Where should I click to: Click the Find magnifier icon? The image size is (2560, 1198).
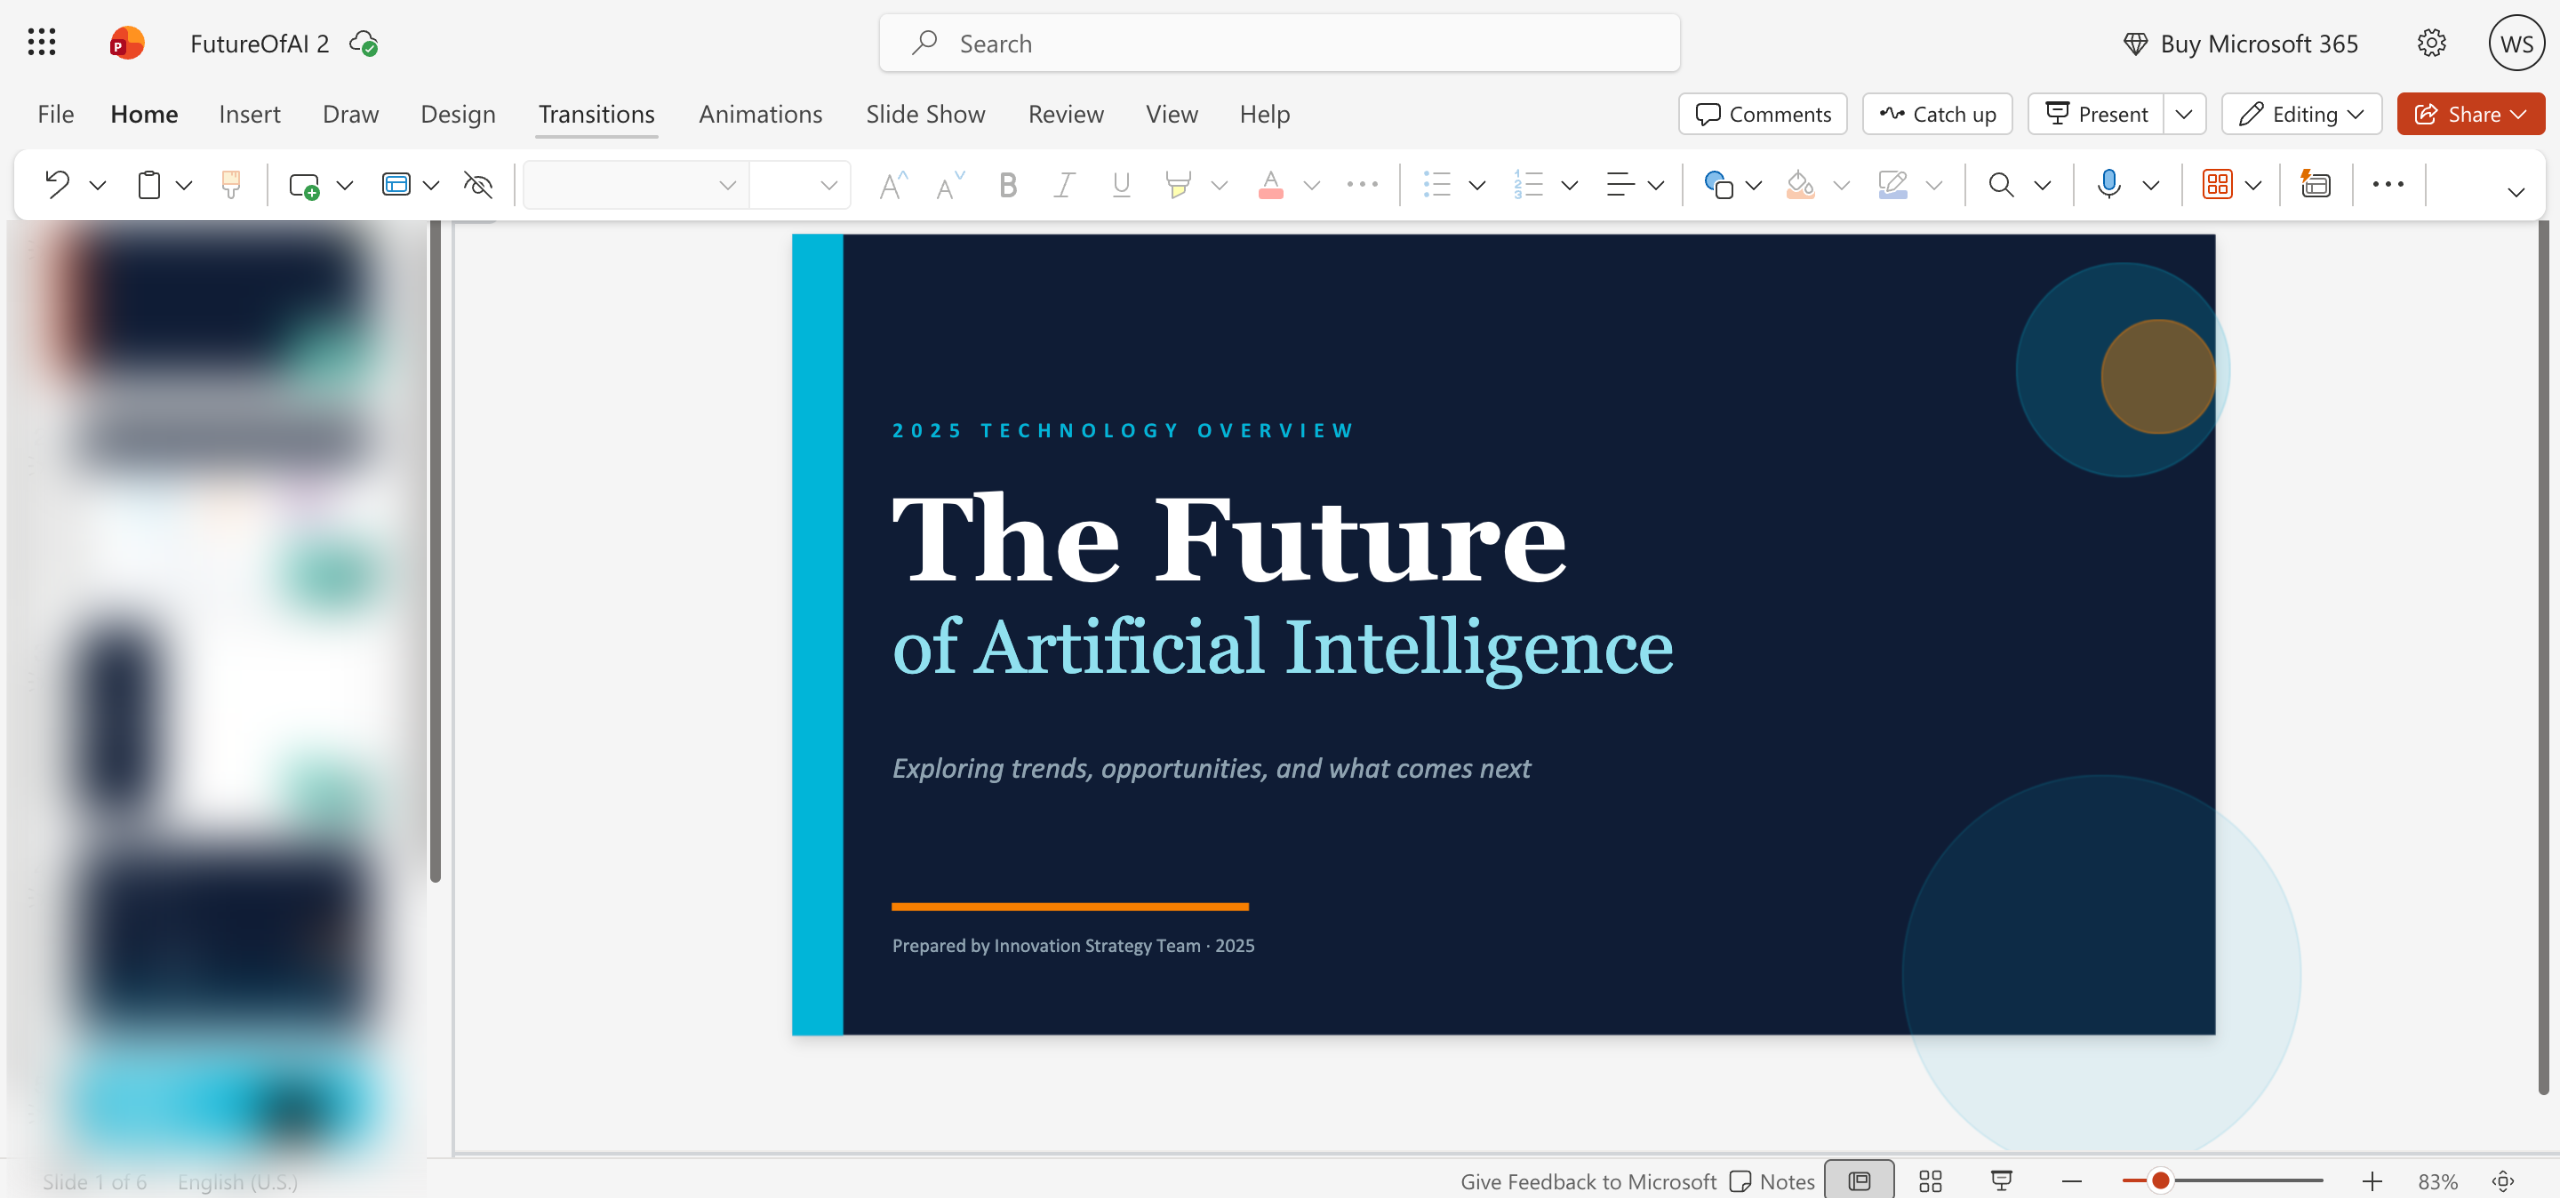[2001, 184]
